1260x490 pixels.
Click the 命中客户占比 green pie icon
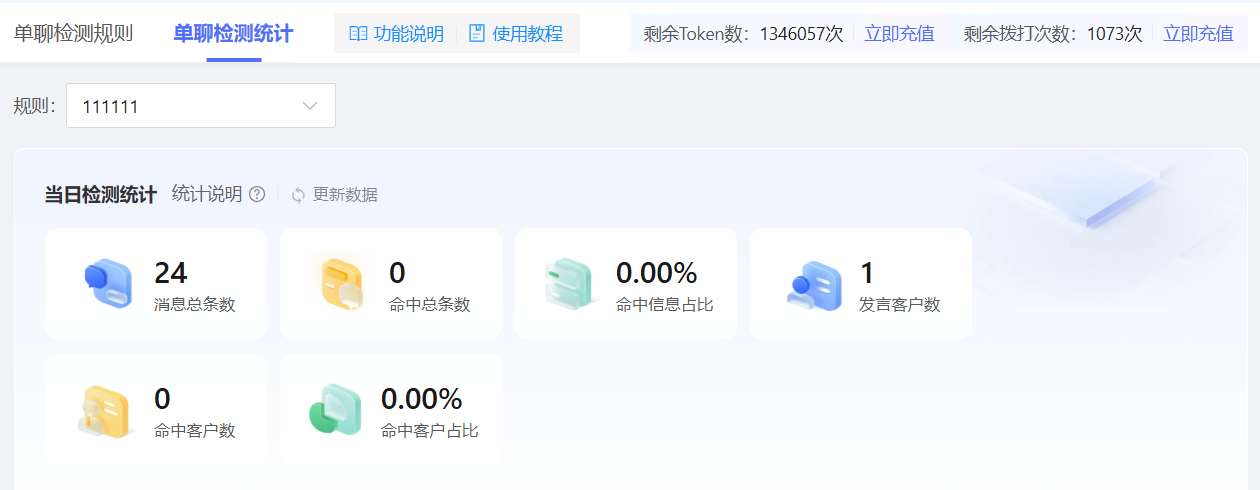pos(335,410)
